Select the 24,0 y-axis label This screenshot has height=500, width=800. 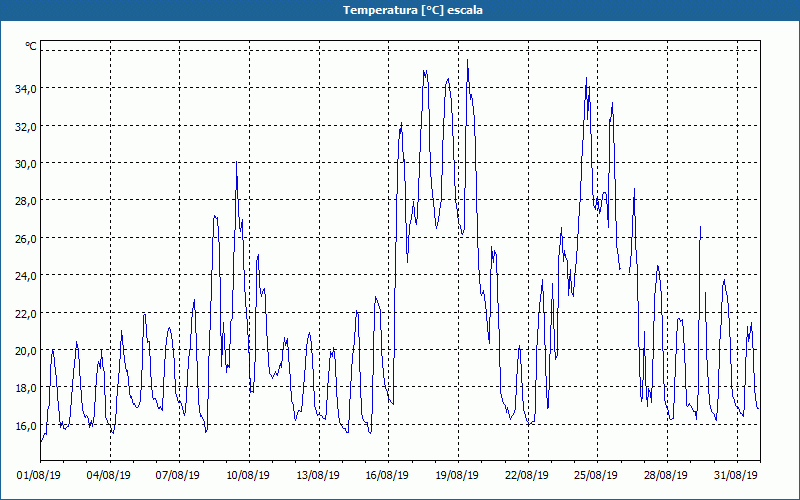click(x=26, y=276)
